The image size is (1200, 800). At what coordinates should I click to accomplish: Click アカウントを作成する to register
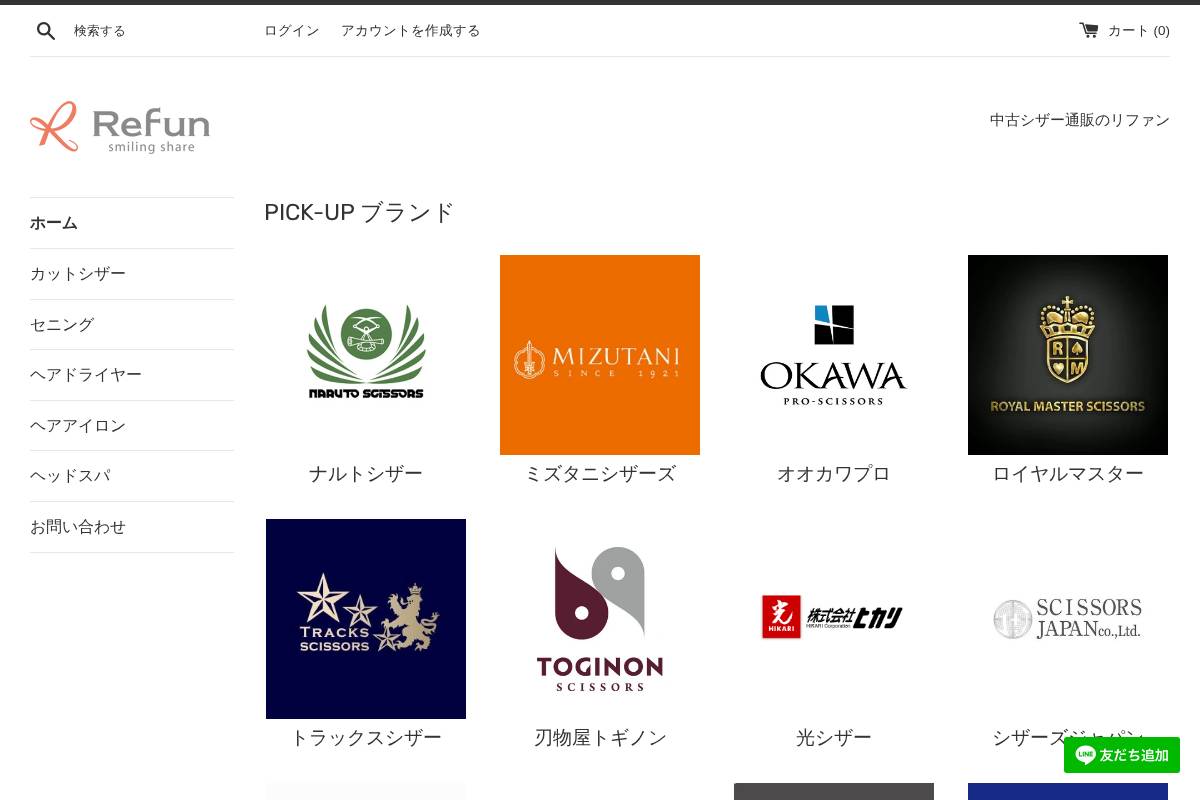410,31
